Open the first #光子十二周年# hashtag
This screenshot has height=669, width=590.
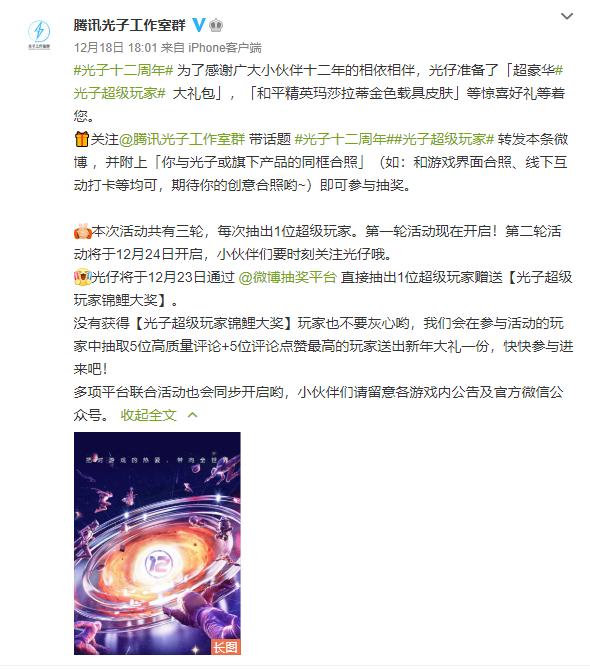[x=123, y=70]
